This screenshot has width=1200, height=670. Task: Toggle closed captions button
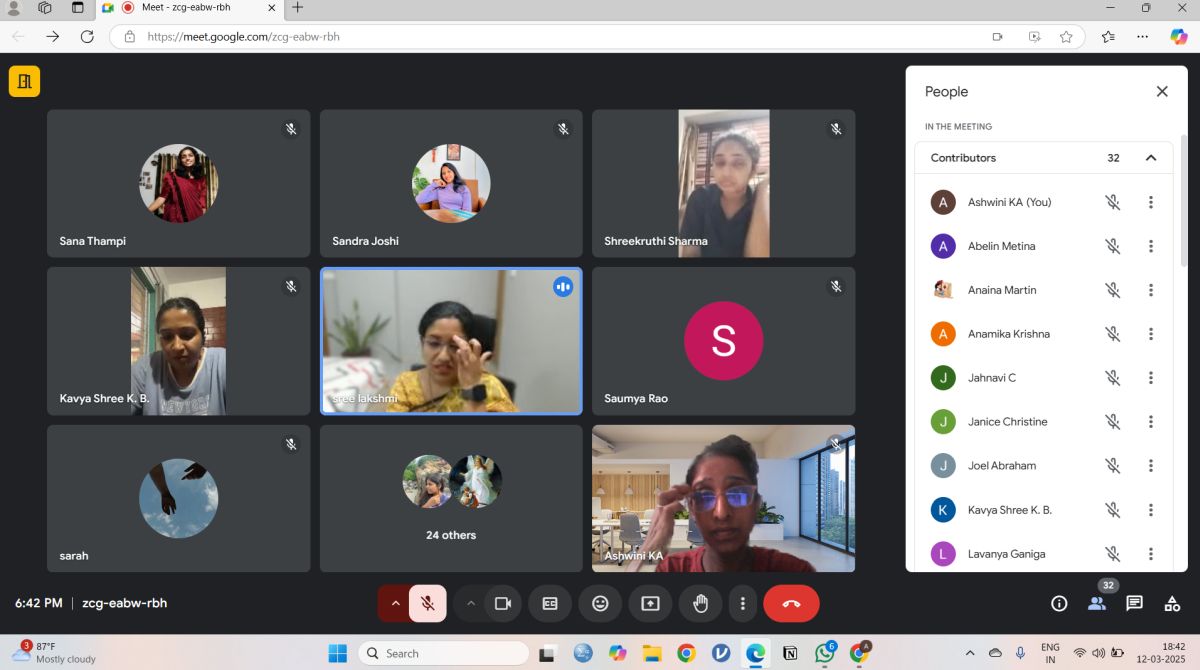(x=550, y=603)
